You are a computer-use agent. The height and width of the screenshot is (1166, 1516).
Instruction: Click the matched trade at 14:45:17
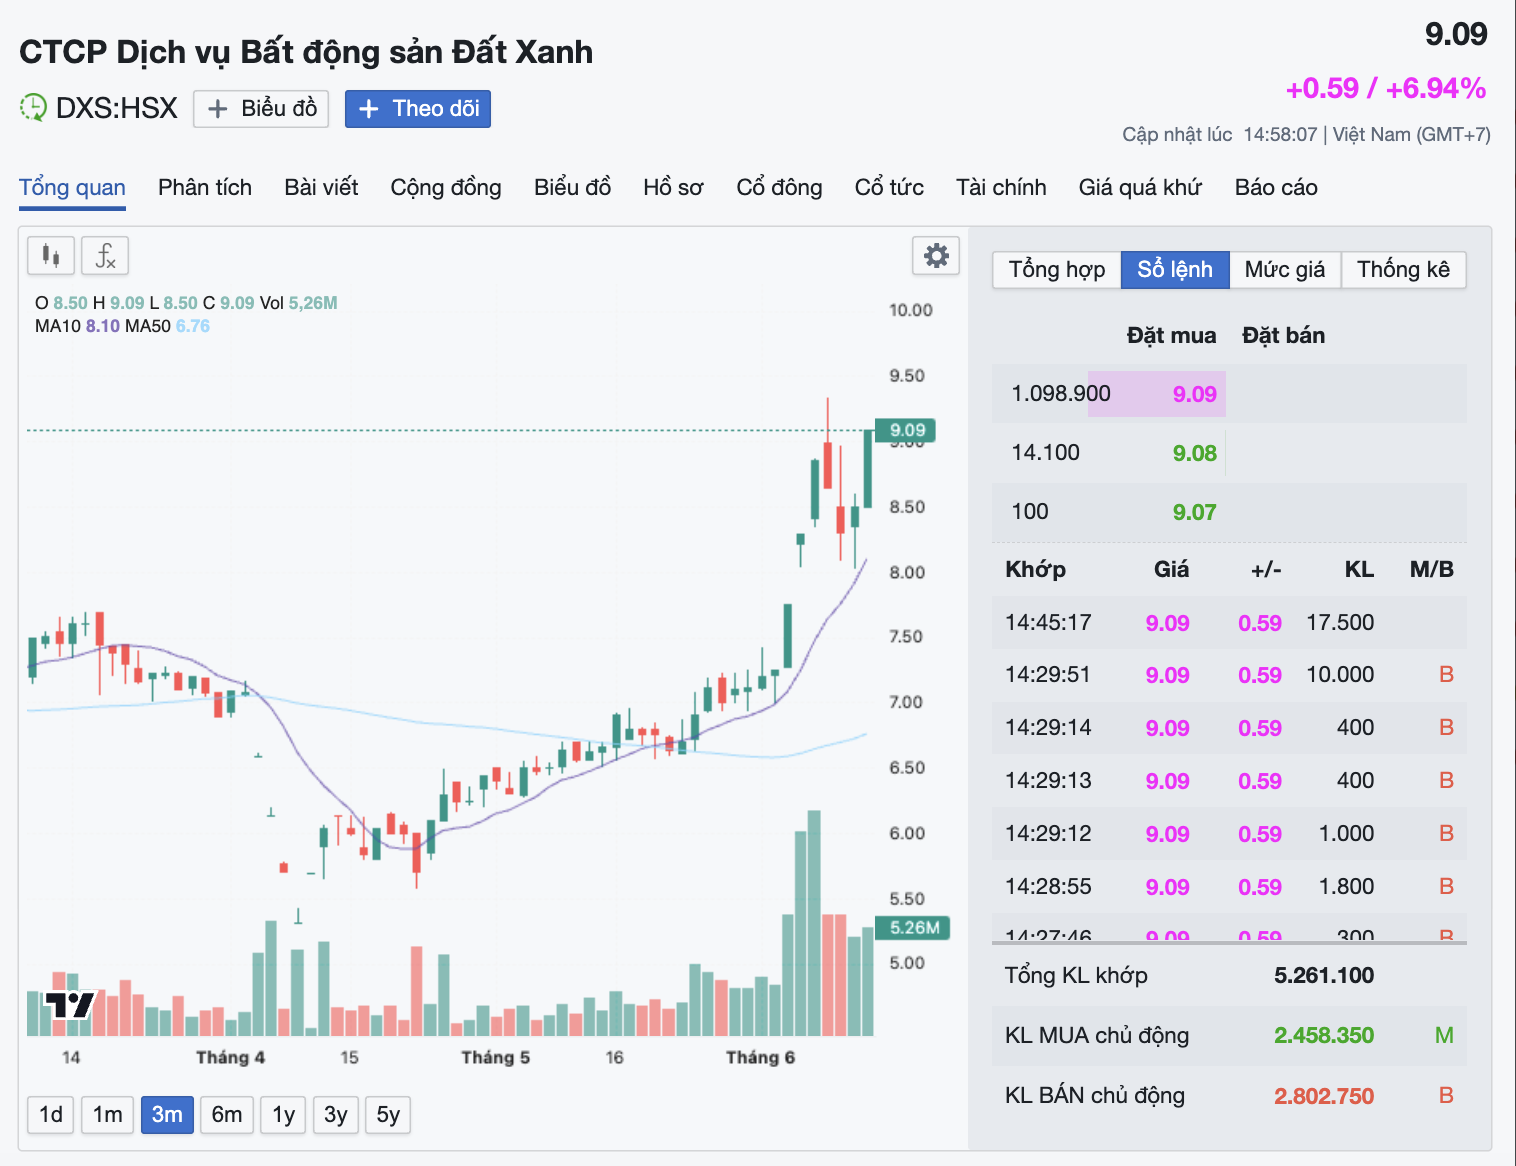[x=1229, y=623]
